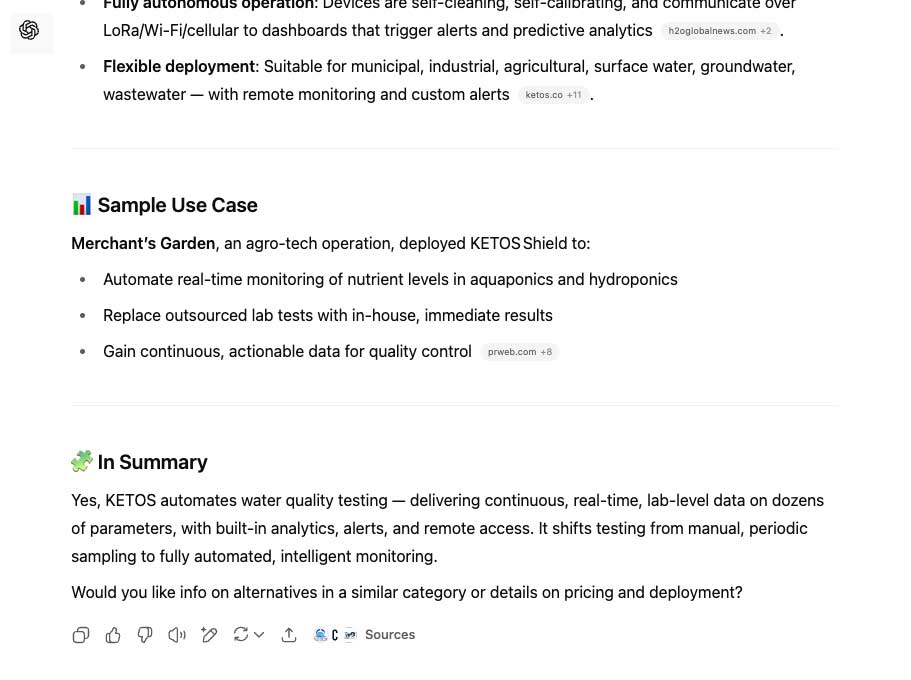Expand the regenerate model options chevron

(259, 635)
